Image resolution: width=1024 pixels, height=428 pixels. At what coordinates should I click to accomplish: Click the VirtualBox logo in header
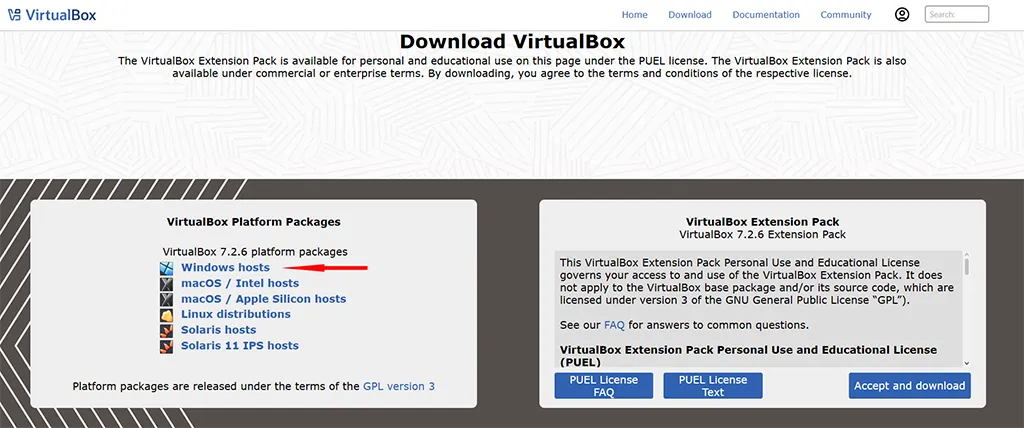point(15,14)
